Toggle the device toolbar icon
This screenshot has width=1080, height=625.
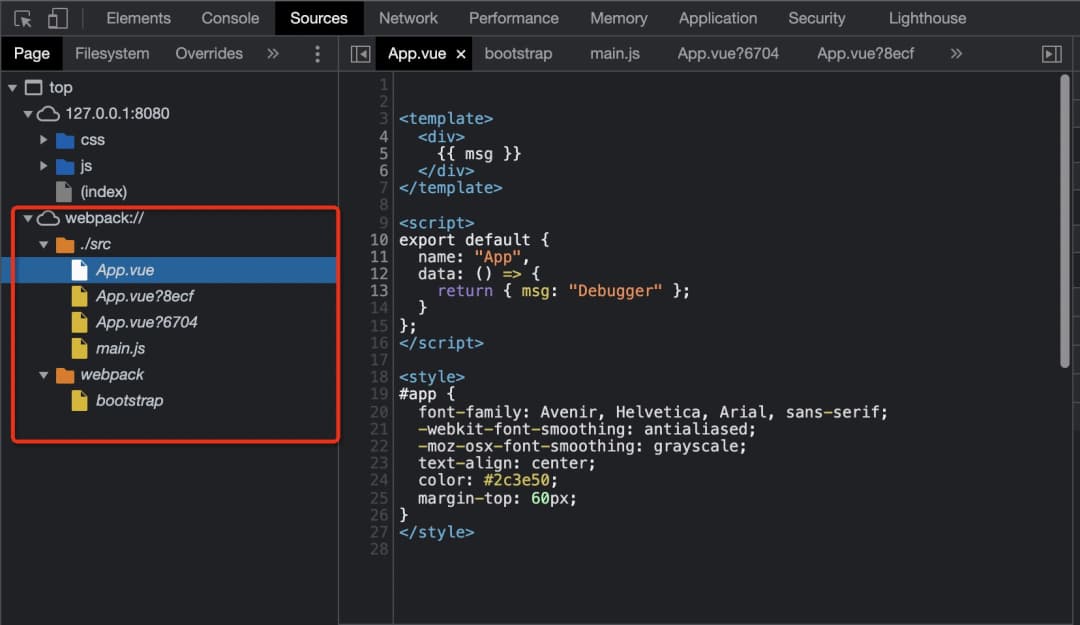pyautogui.click(x=58, y=18)
